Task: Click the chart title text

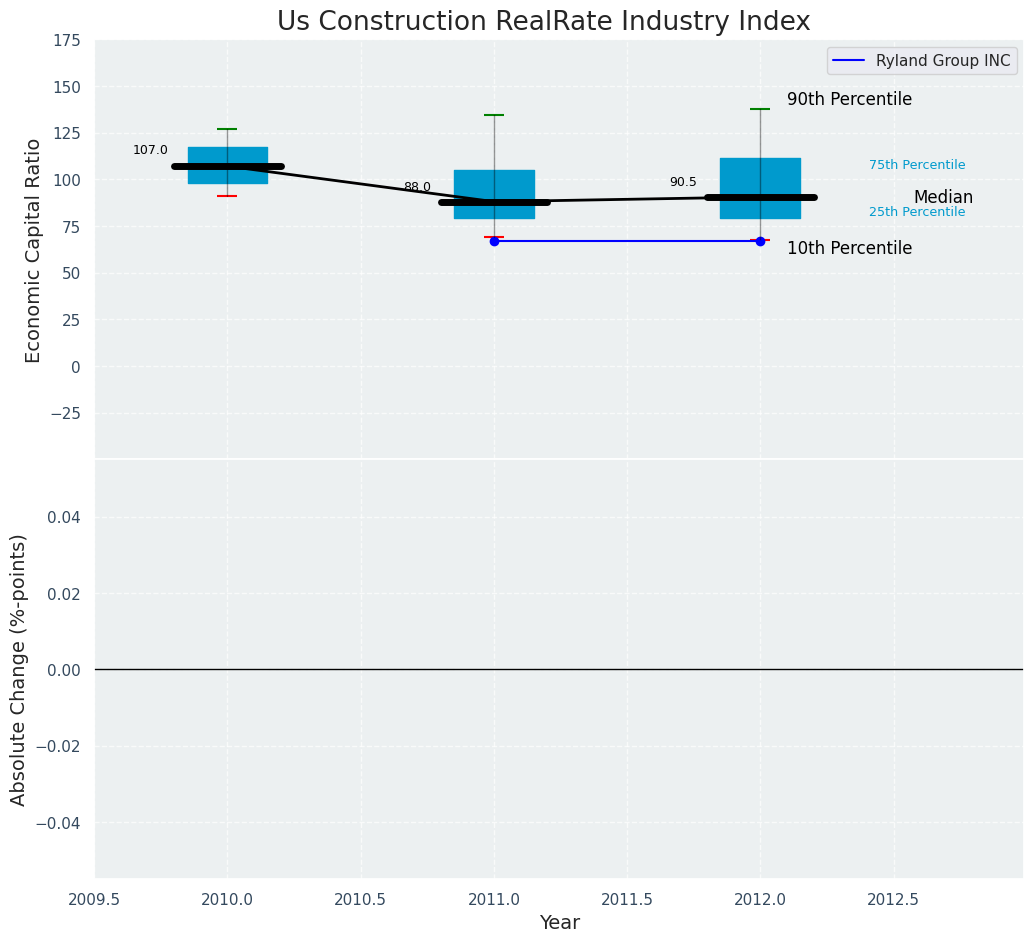Action: [543, 21]
